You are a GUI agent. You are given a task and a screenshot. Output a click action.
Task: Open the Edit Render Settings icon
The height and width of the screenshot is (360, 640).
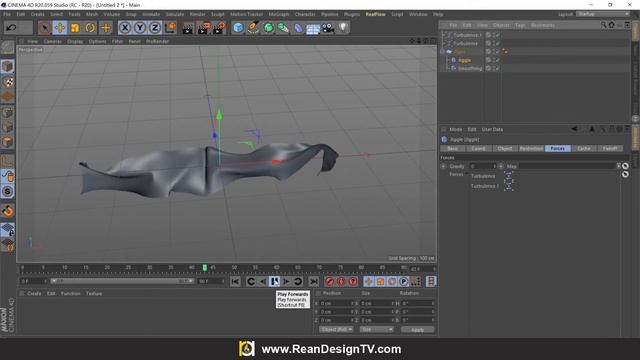220,28
